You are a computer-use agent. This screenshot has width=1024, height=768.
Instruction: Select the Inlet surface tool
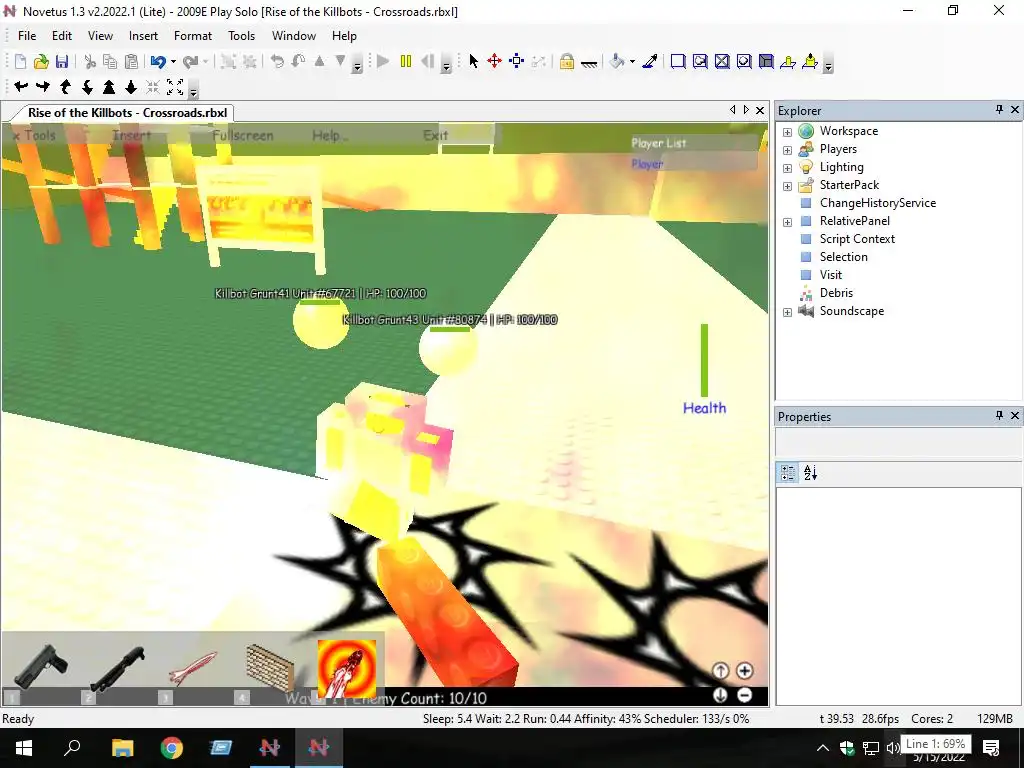[766, 61]
